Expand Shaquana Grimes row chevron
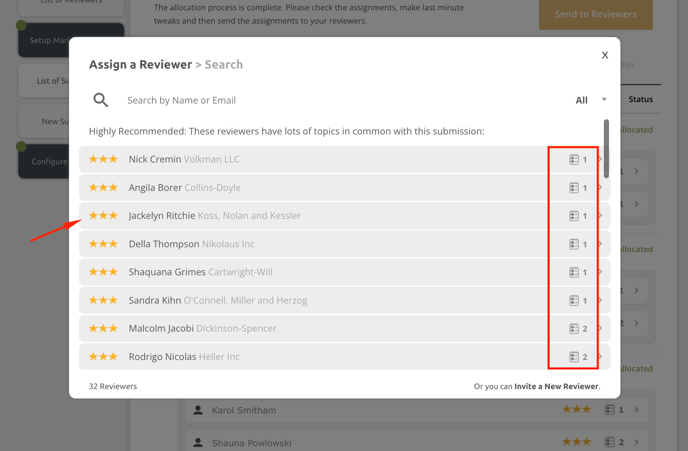The width and height of the screenshot is (688, 451). (600, 272)
